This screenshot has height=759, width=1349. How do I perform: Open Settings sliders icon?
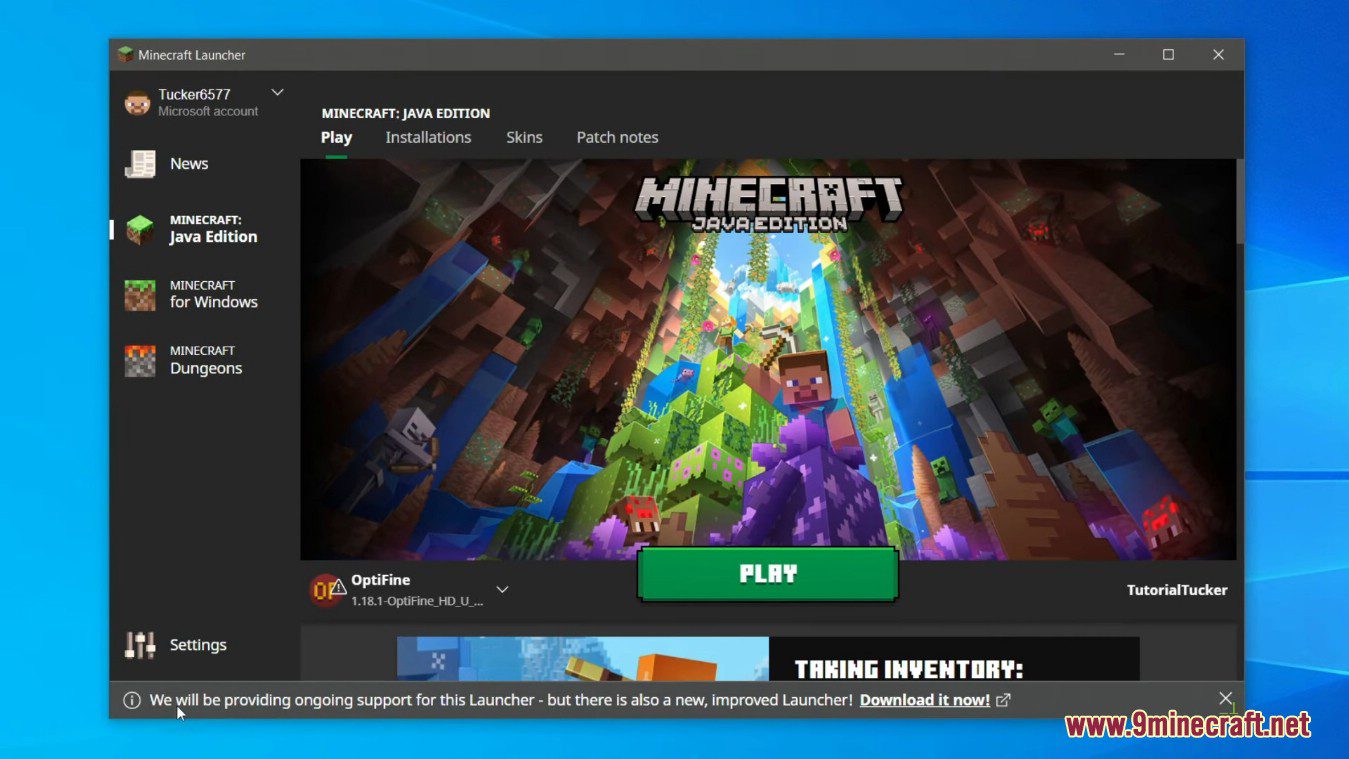(140, 645)
